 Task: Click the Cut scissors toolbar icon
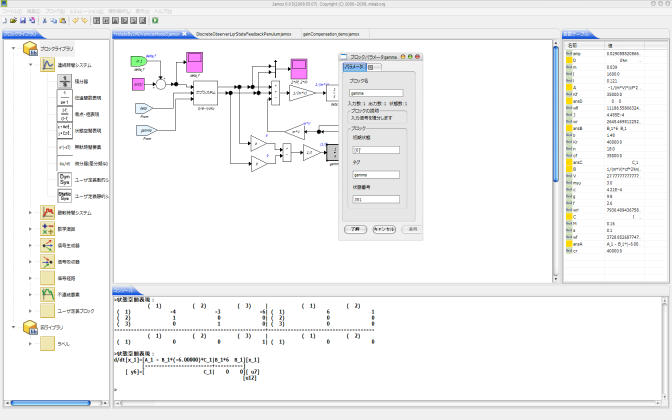46,19
